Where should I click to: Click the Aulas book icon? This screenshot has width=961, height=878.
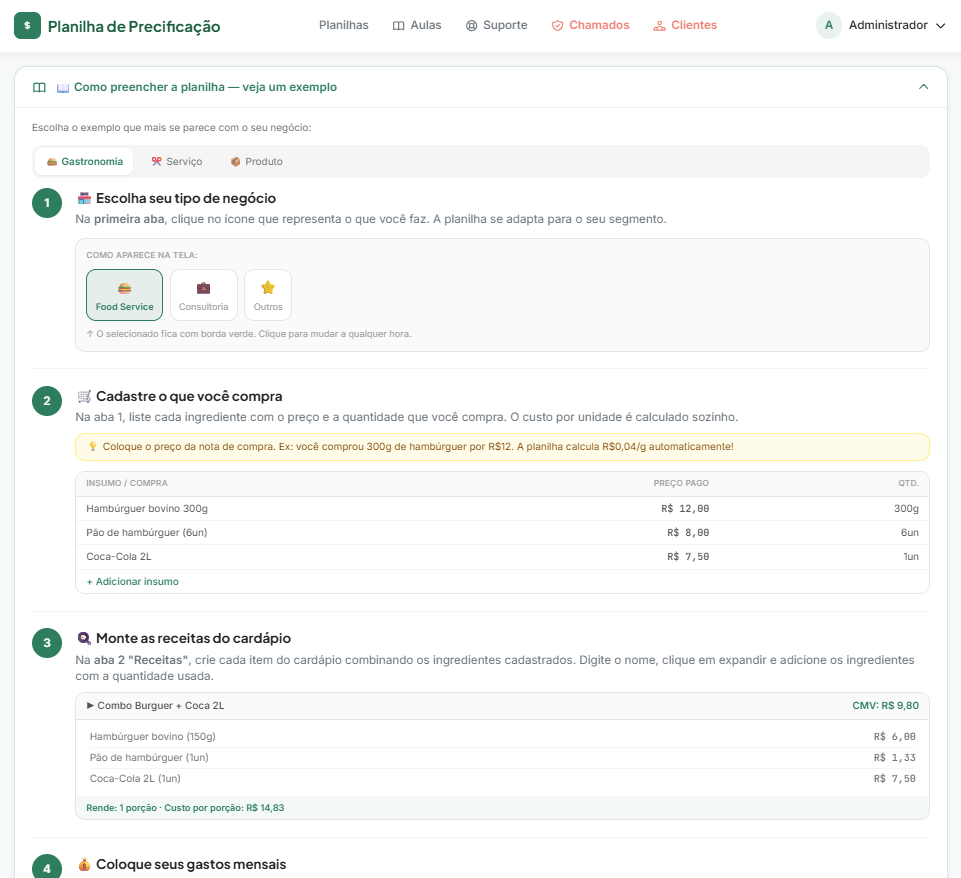coord(398,26)
